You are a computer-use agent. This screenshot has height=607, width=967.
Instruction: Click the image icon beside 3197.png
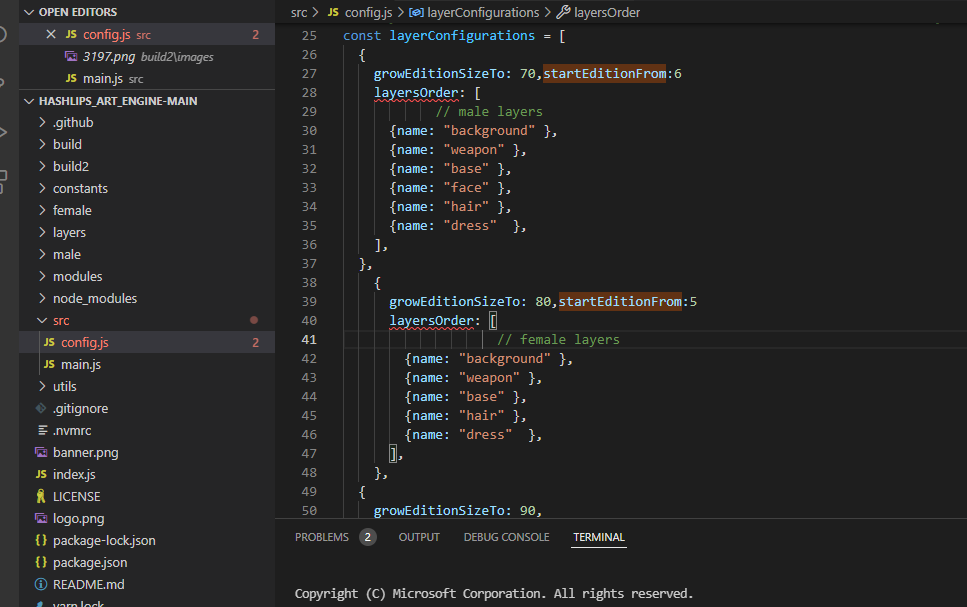pyautogui.click(x=71, y=57)
